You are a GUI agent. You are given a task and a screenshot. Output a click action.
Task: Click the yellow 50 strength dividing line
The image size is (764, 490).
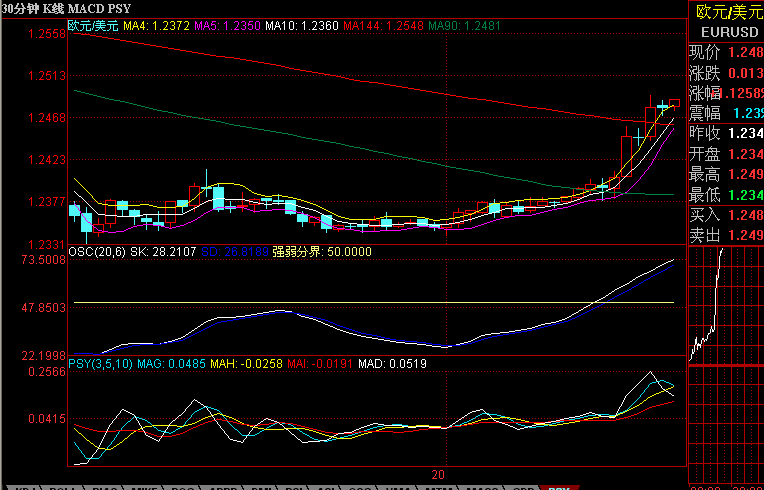click(374, 302)
